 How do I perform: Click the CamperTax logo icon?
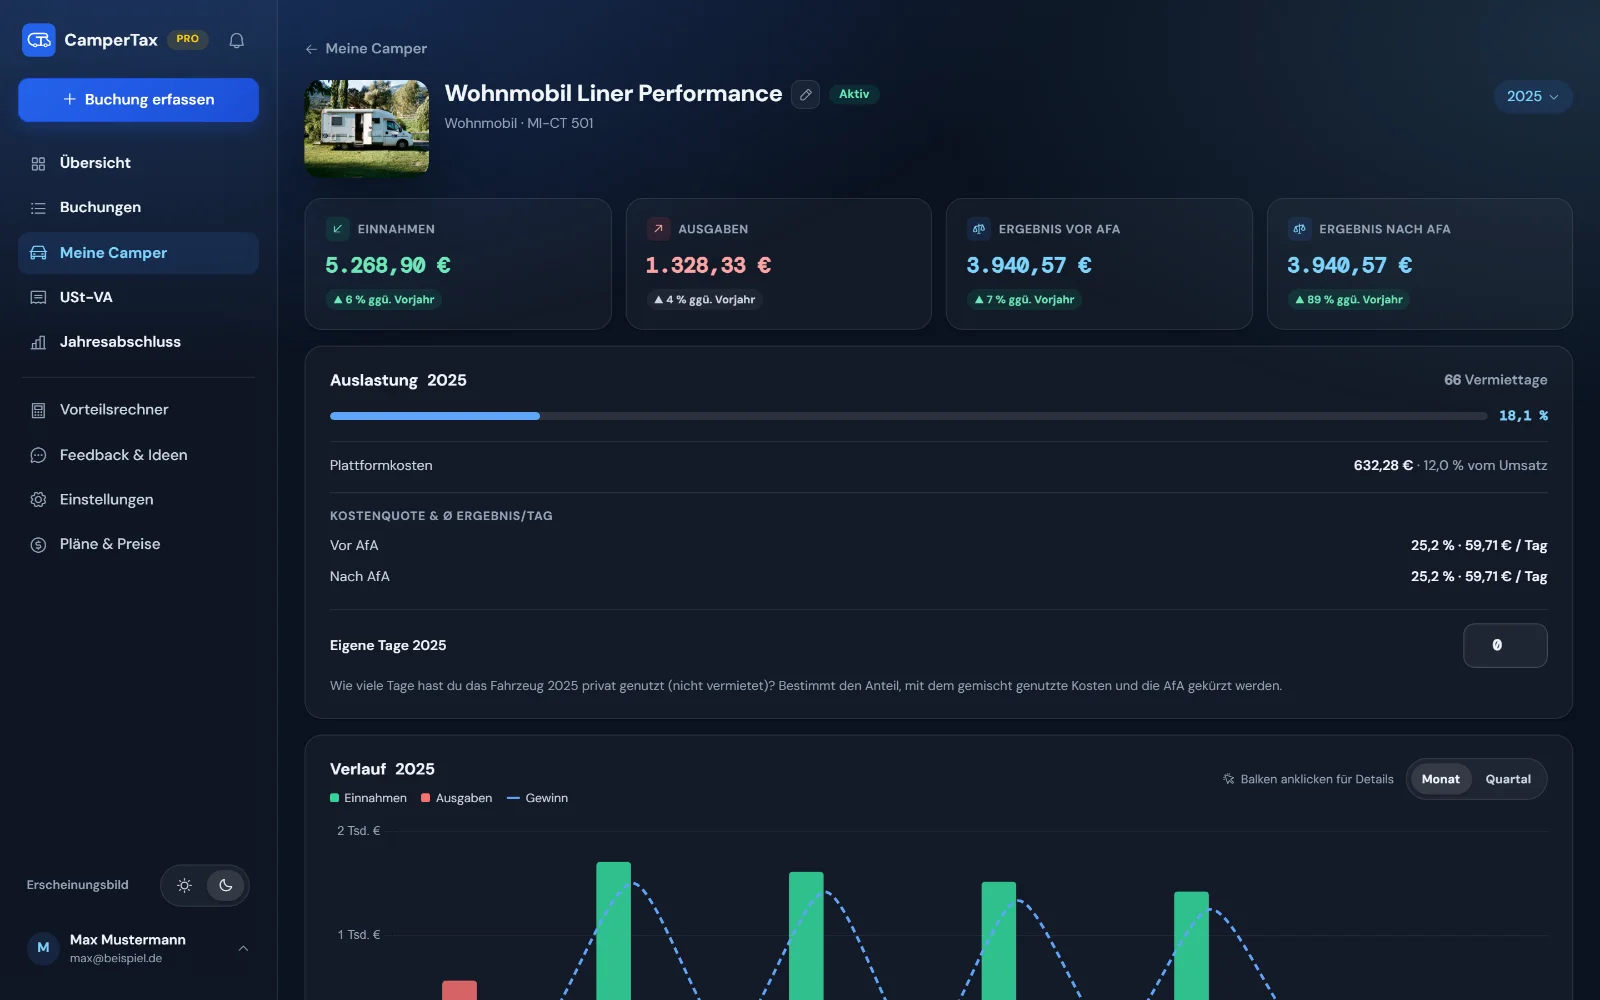(x=39, y=40)
